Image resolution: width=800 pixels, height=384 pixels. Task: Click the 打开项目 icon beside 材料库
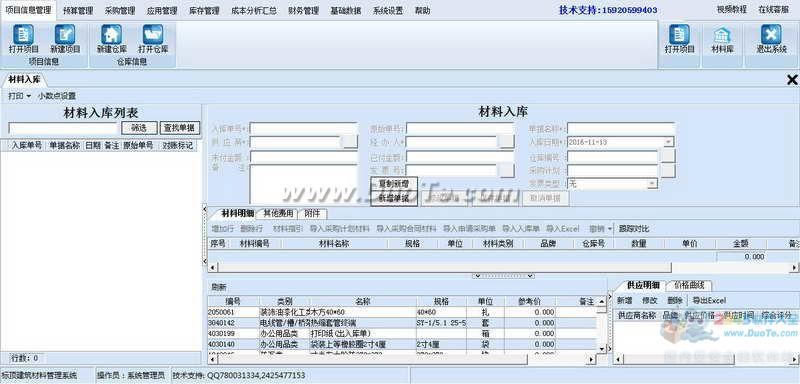click(679, 35)
